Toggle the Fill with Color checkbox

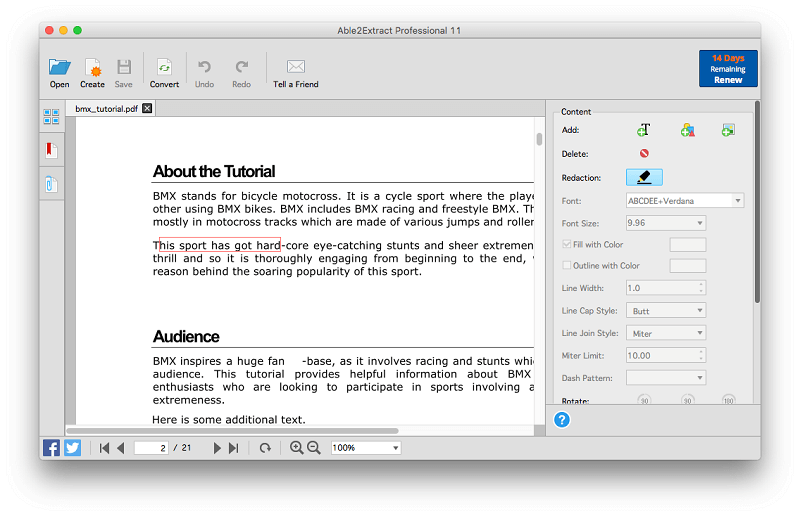click(566, 244)
